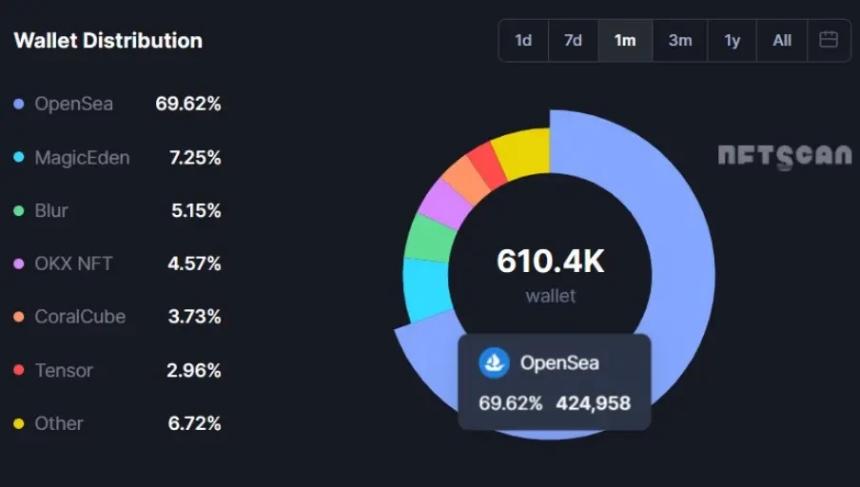
Task: Click the 69.62% value in tooltip
Action: [510, 404]
